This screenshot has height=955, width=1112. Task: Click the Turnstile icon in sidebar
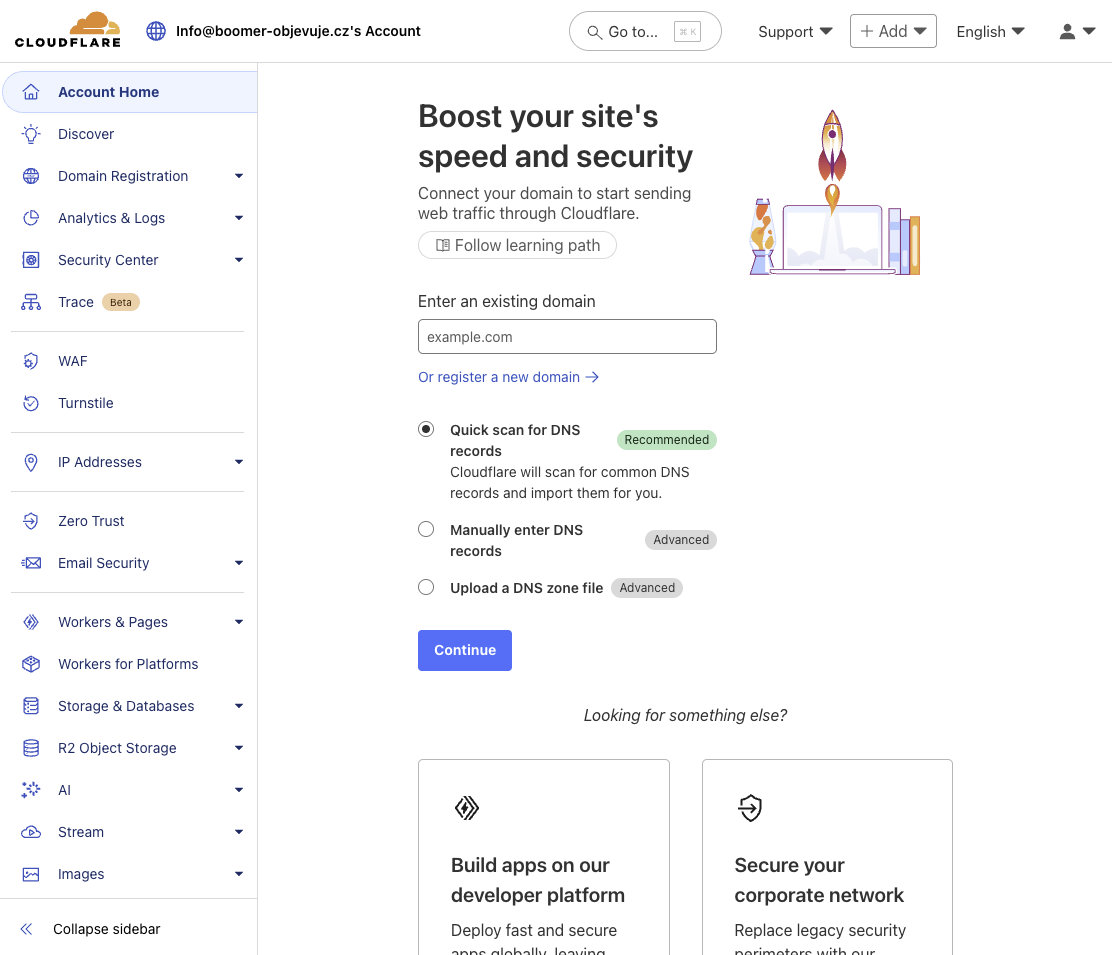tap(31, 403)
